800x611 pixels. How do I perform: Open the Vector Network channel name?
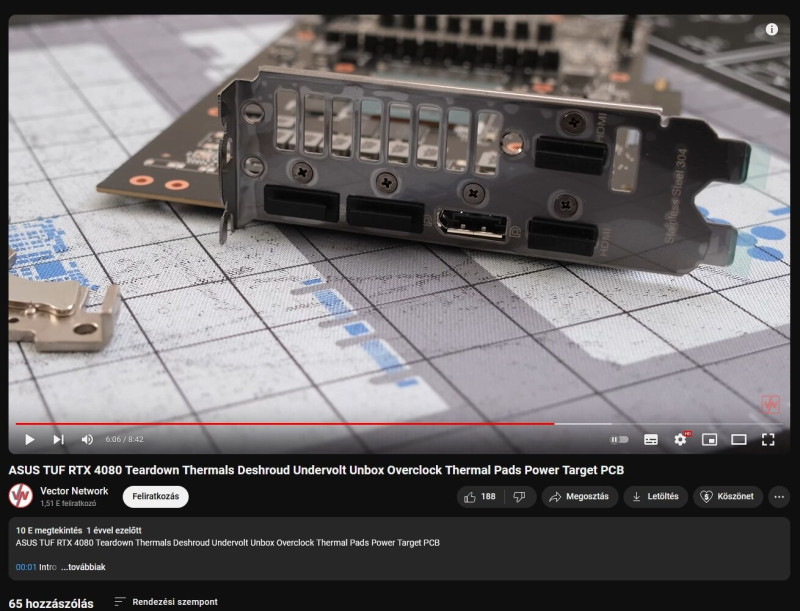74,491
